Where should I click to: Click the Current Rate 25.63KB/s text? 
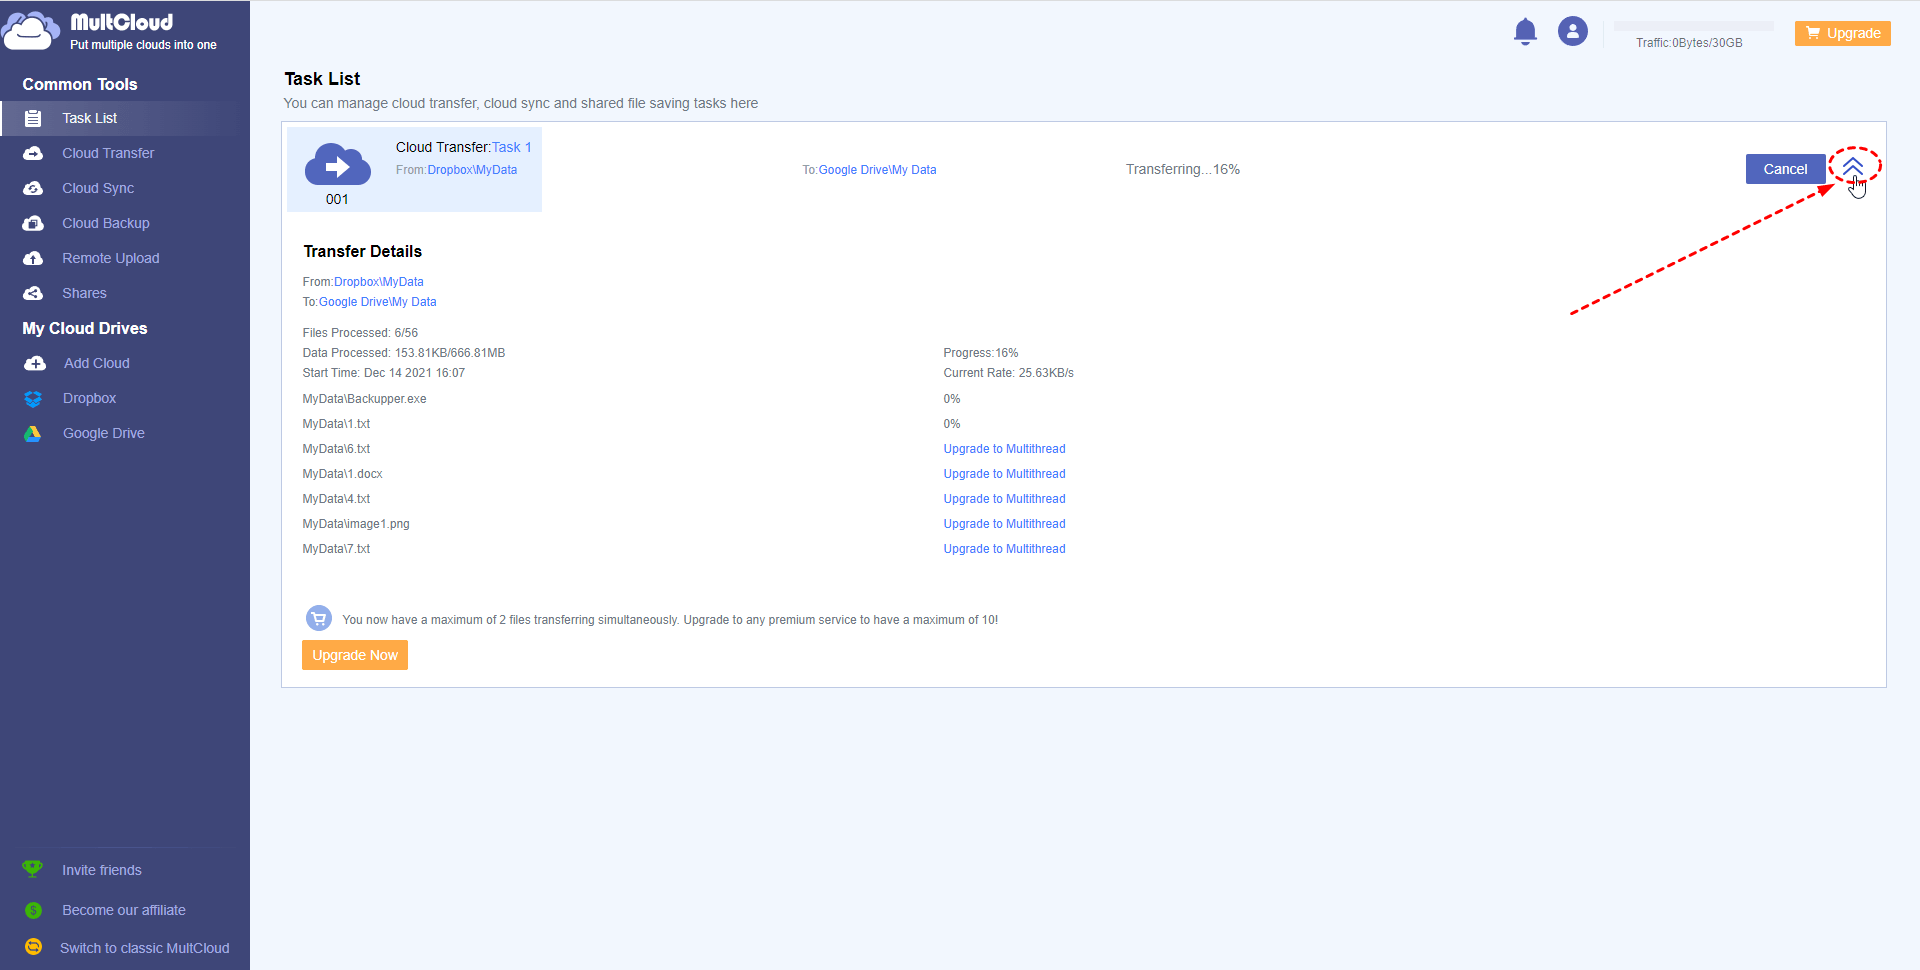click(1008, 373)
